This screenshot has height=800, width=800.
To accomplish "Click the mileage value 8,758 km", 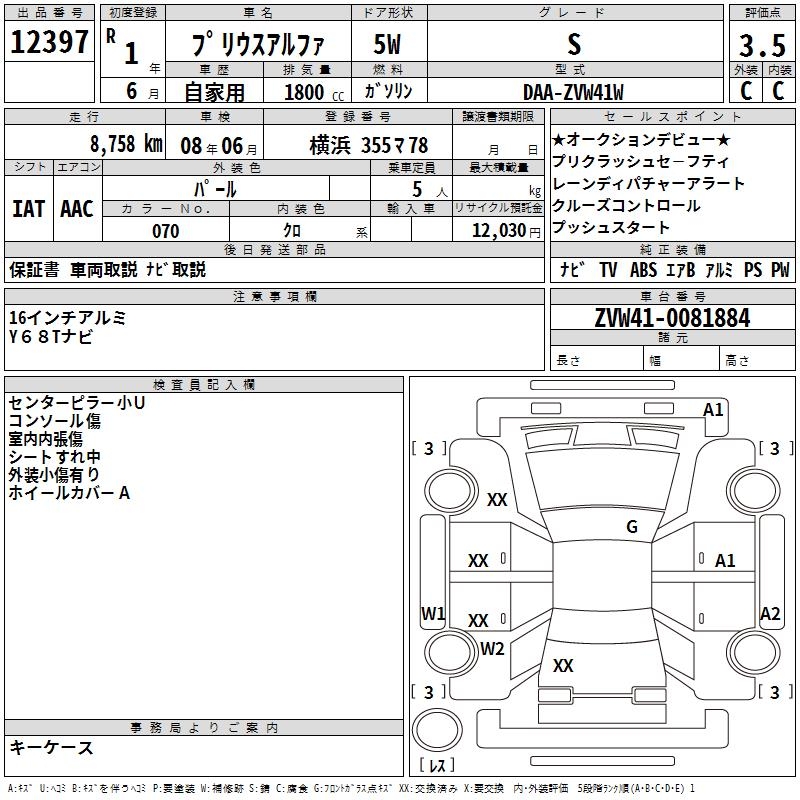I will (x=126, y=143).
